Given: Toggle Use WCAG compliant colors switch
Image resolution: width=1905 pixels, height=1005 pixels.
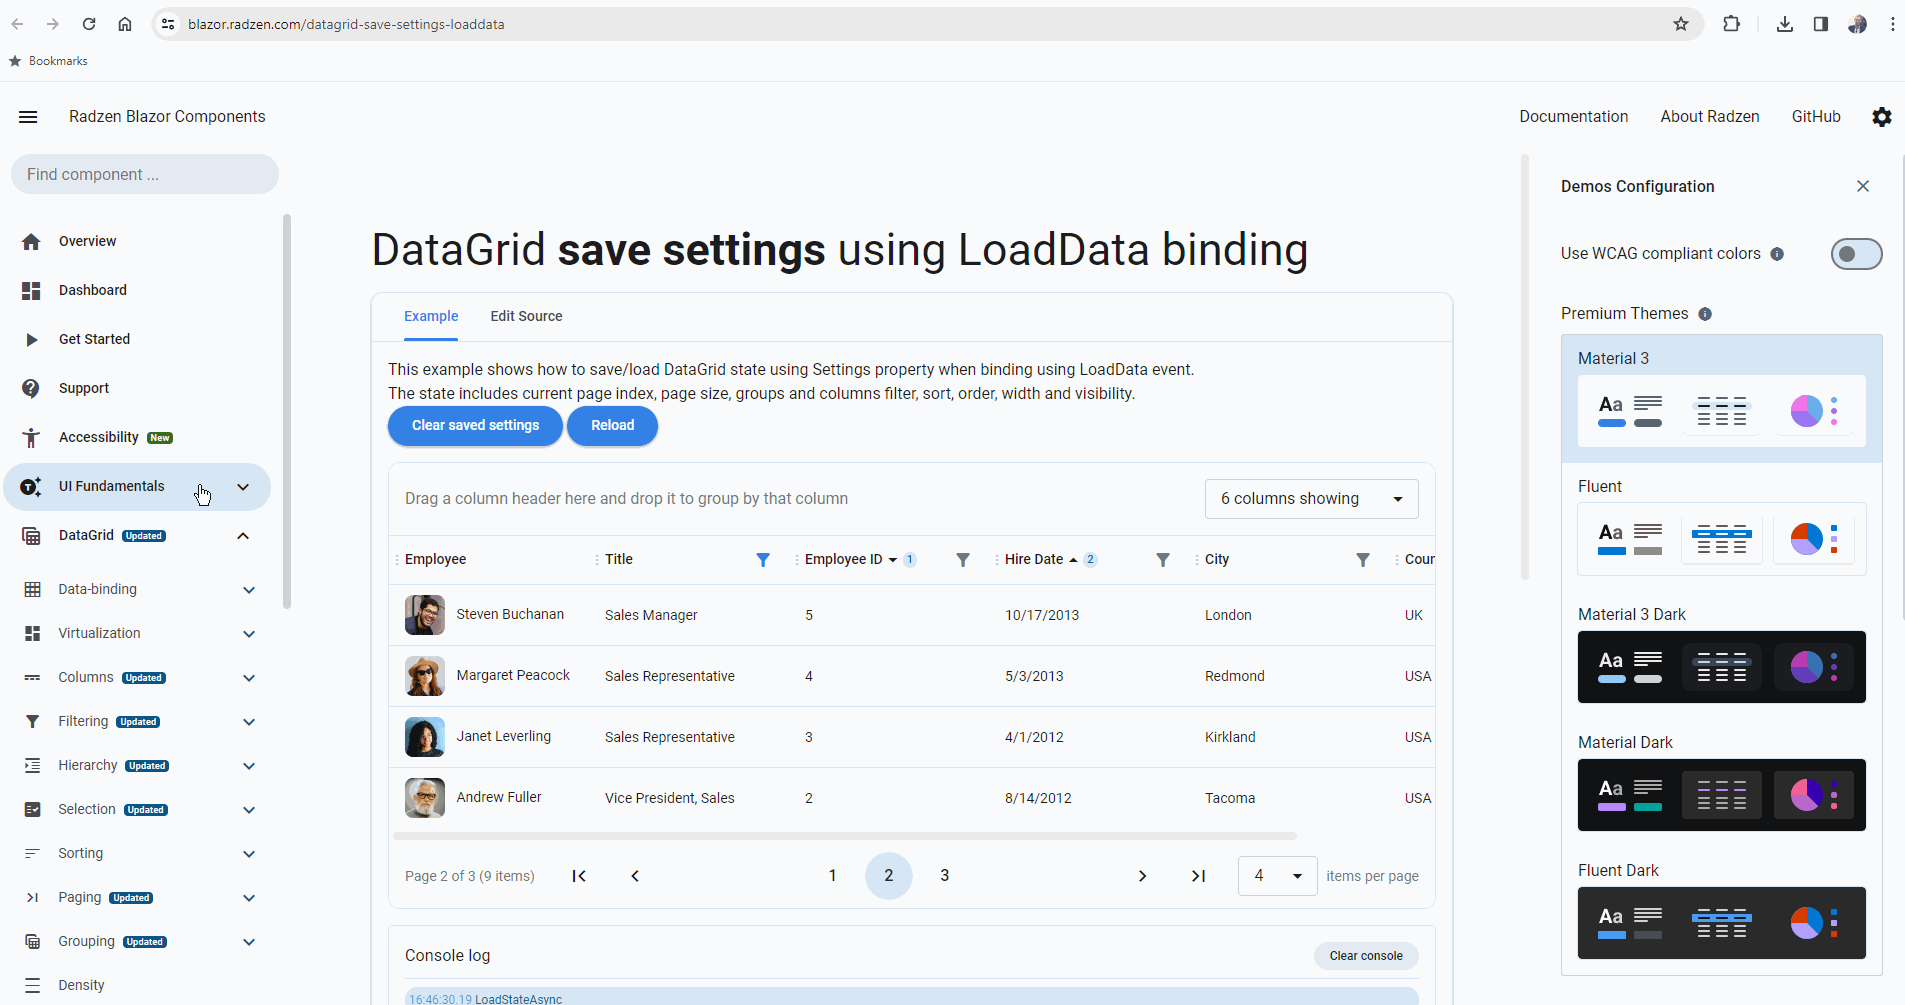Looking at the screenshot, I should tap(1856, 254).
